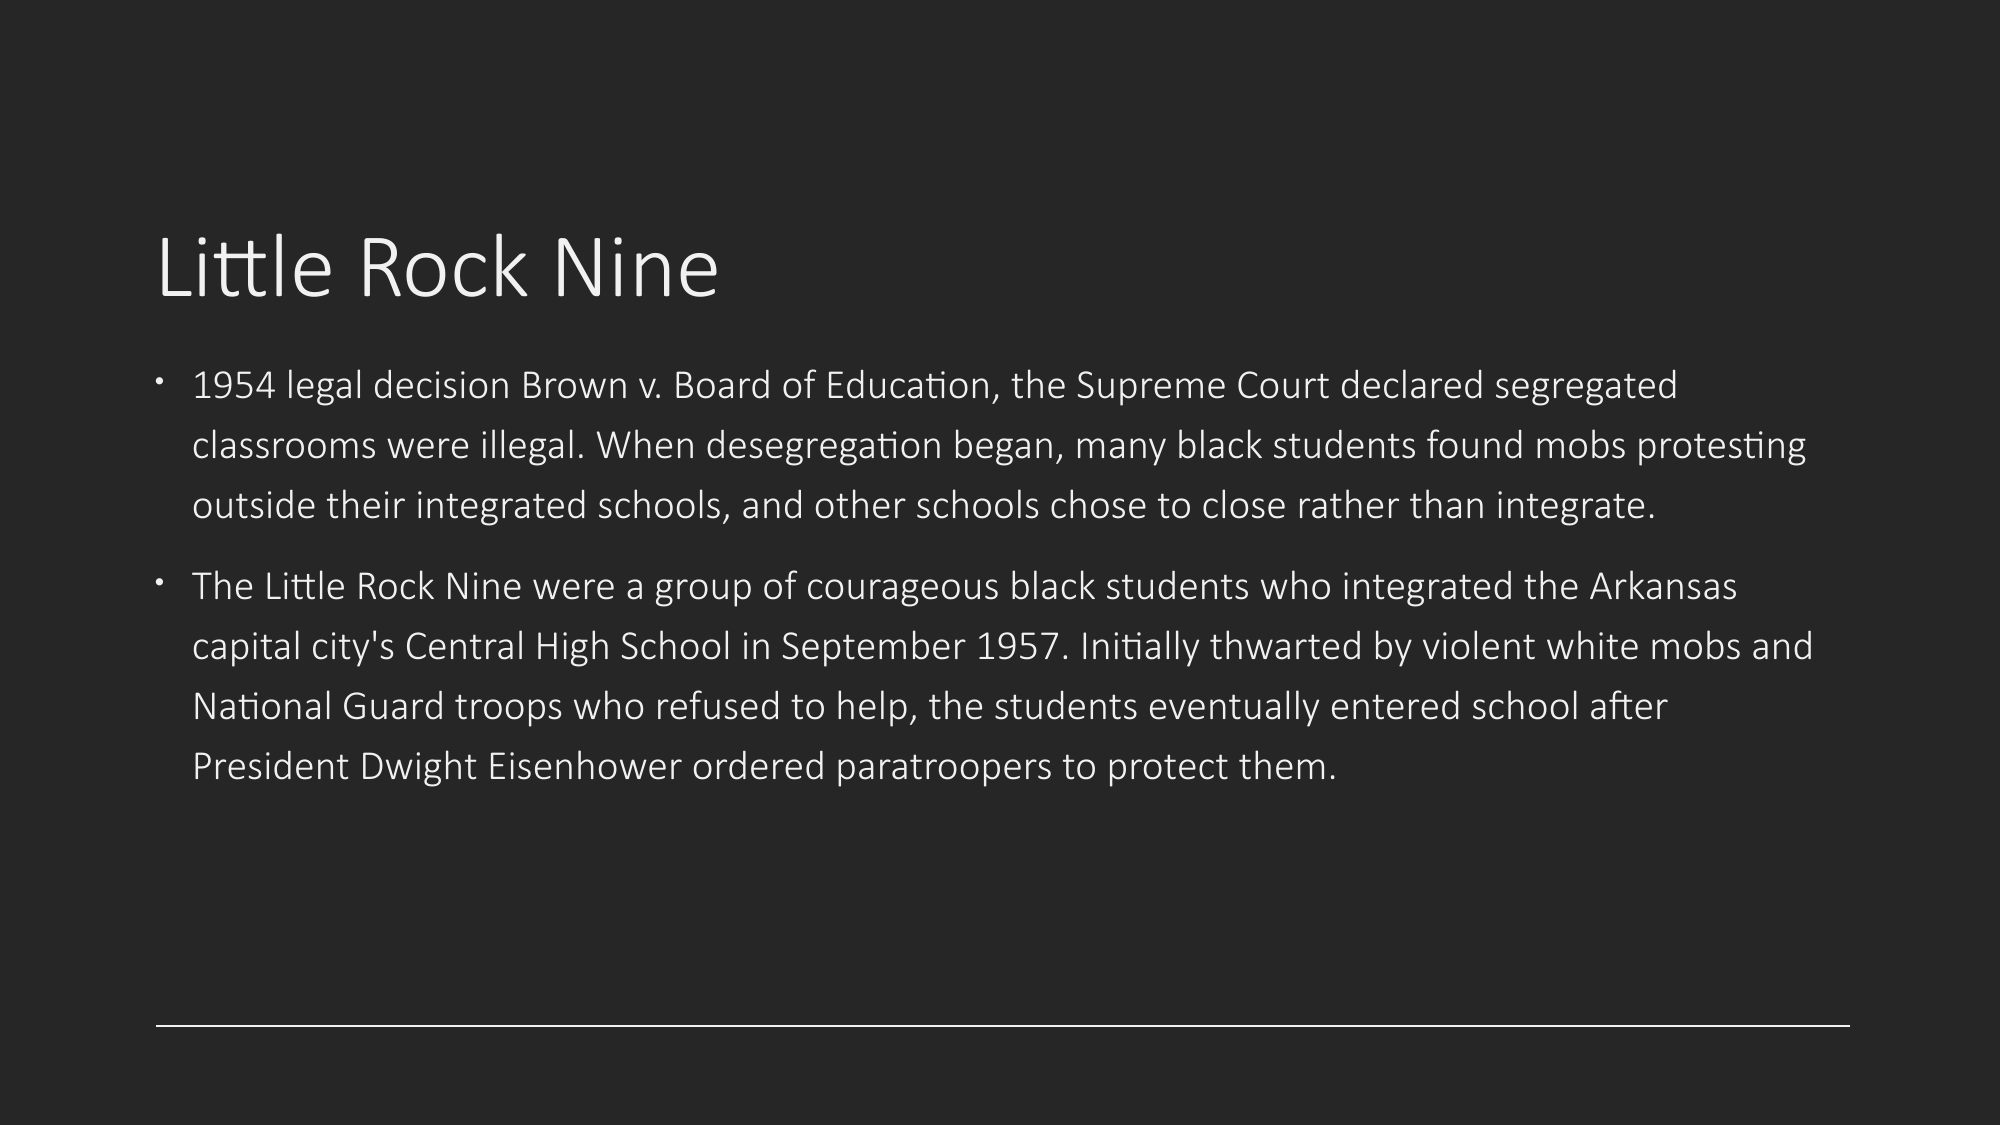Click the word "desegregation" in first paragraph

824,446
